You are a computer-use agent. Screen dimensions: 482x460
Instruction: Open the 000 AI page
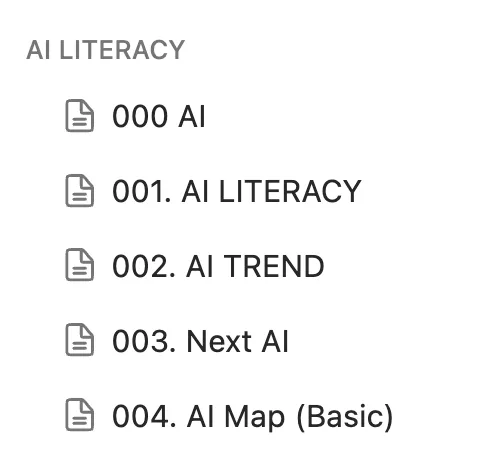(159, 116)
